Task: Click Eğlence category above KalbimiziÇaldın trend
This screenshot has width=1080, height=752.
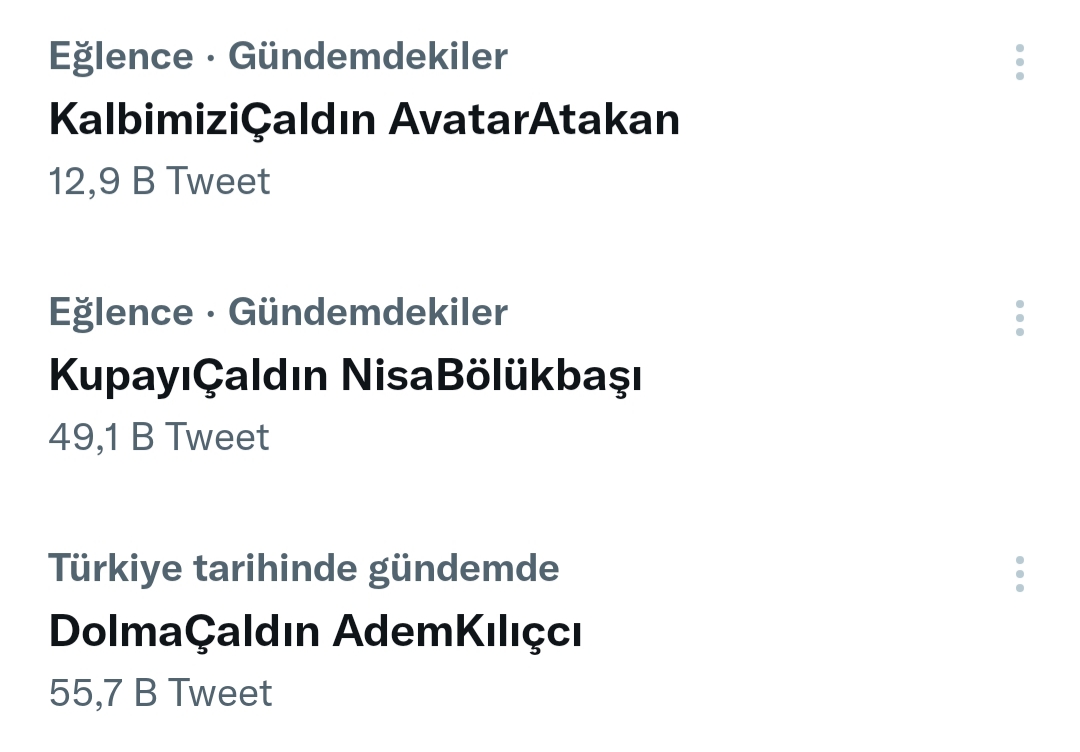Action: [120, 57]
